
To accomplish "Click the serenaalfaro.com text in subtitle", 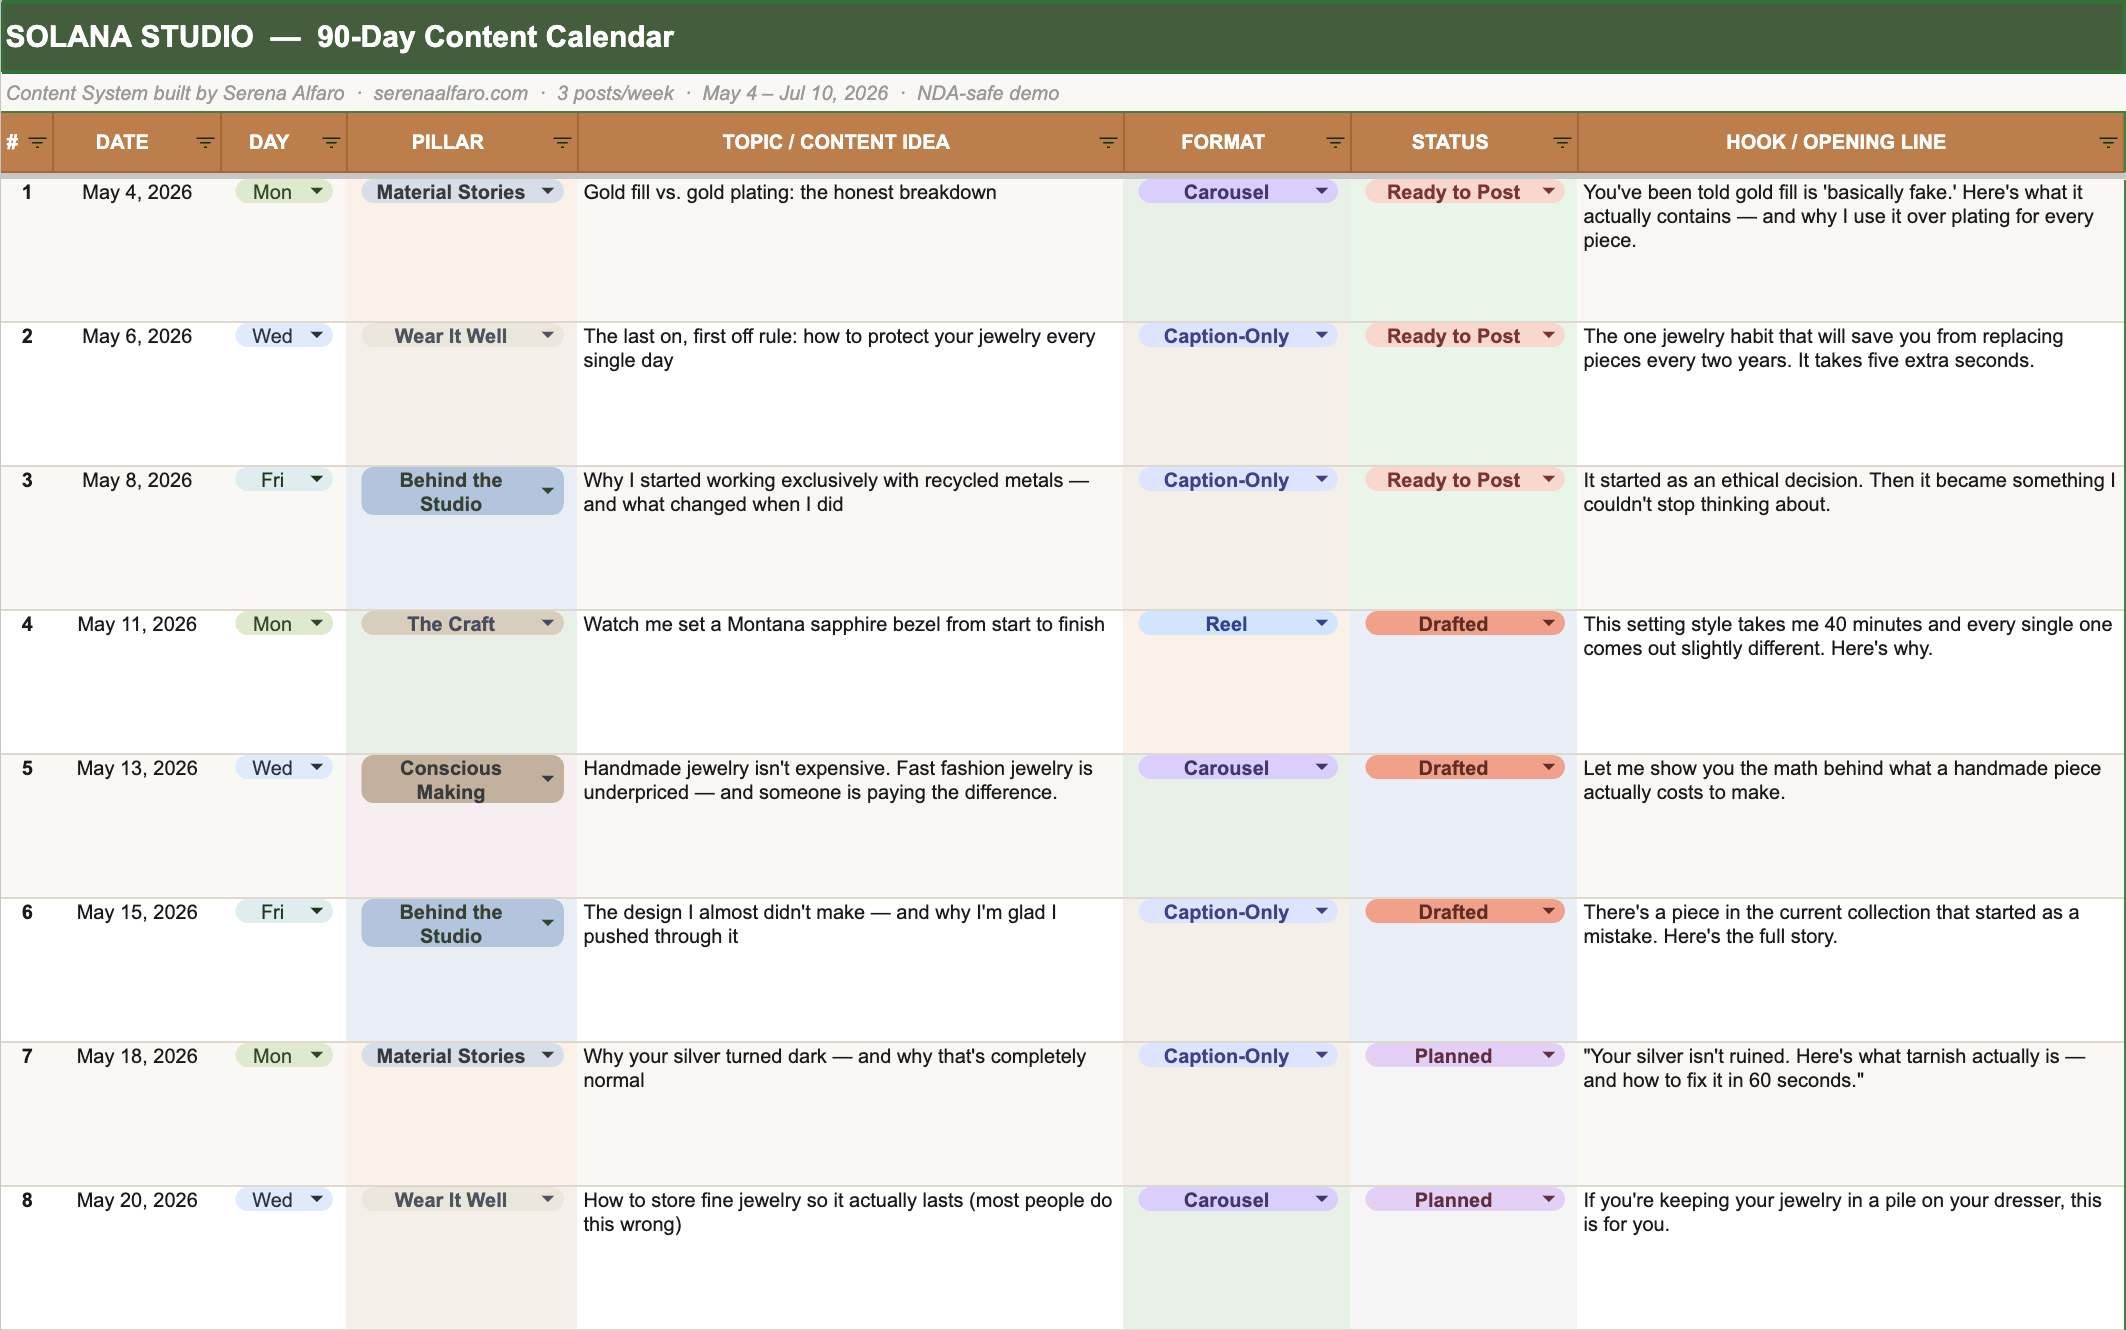I will point(450,93).
